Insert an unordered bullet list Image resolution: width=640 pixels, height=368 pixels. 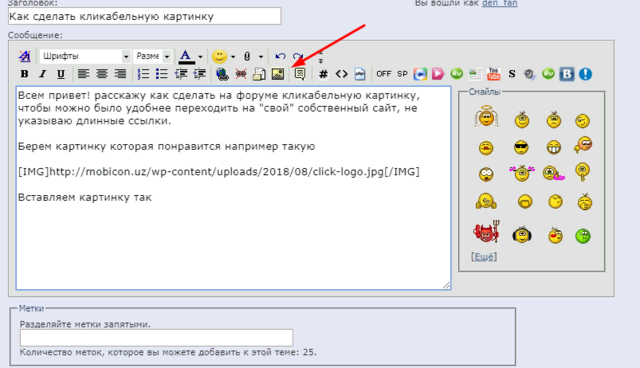pyautogui.click(x=162, y=74)
